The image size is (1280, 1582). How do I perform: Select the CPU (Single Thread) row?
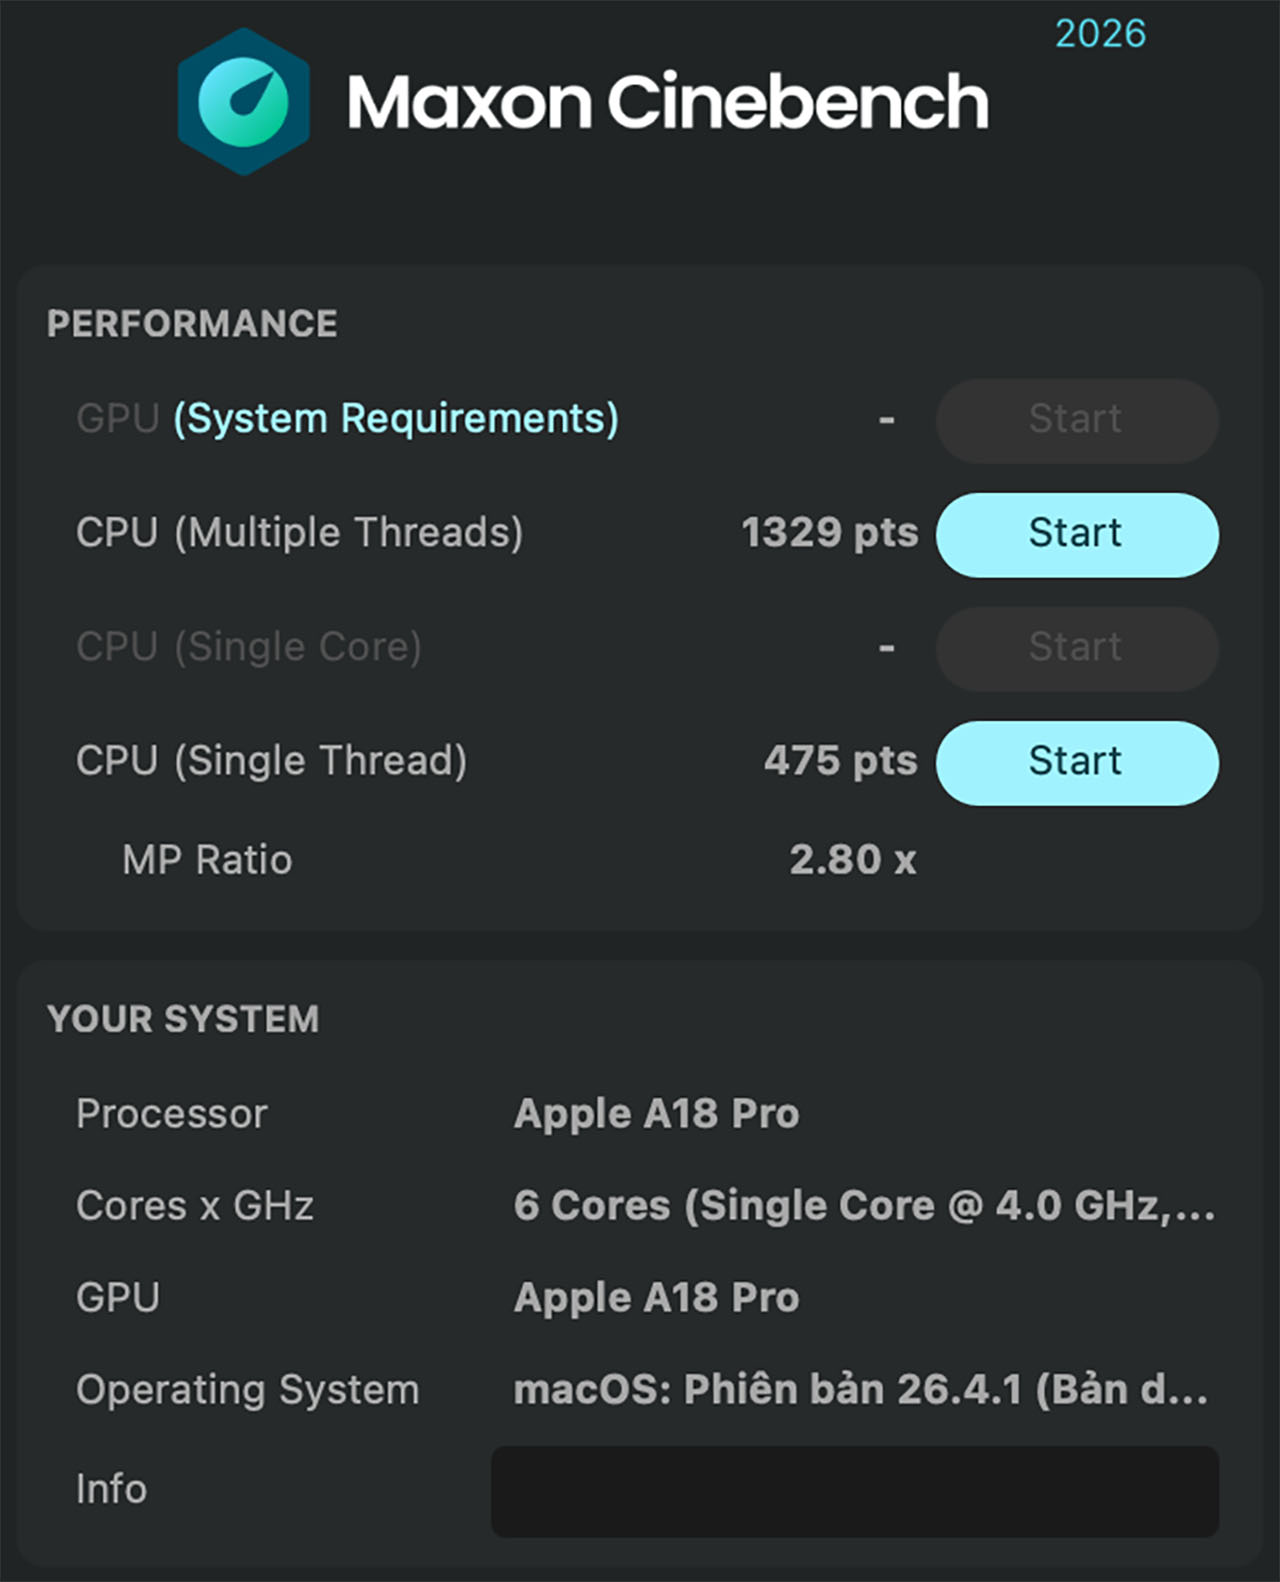(x=271, y=760)
